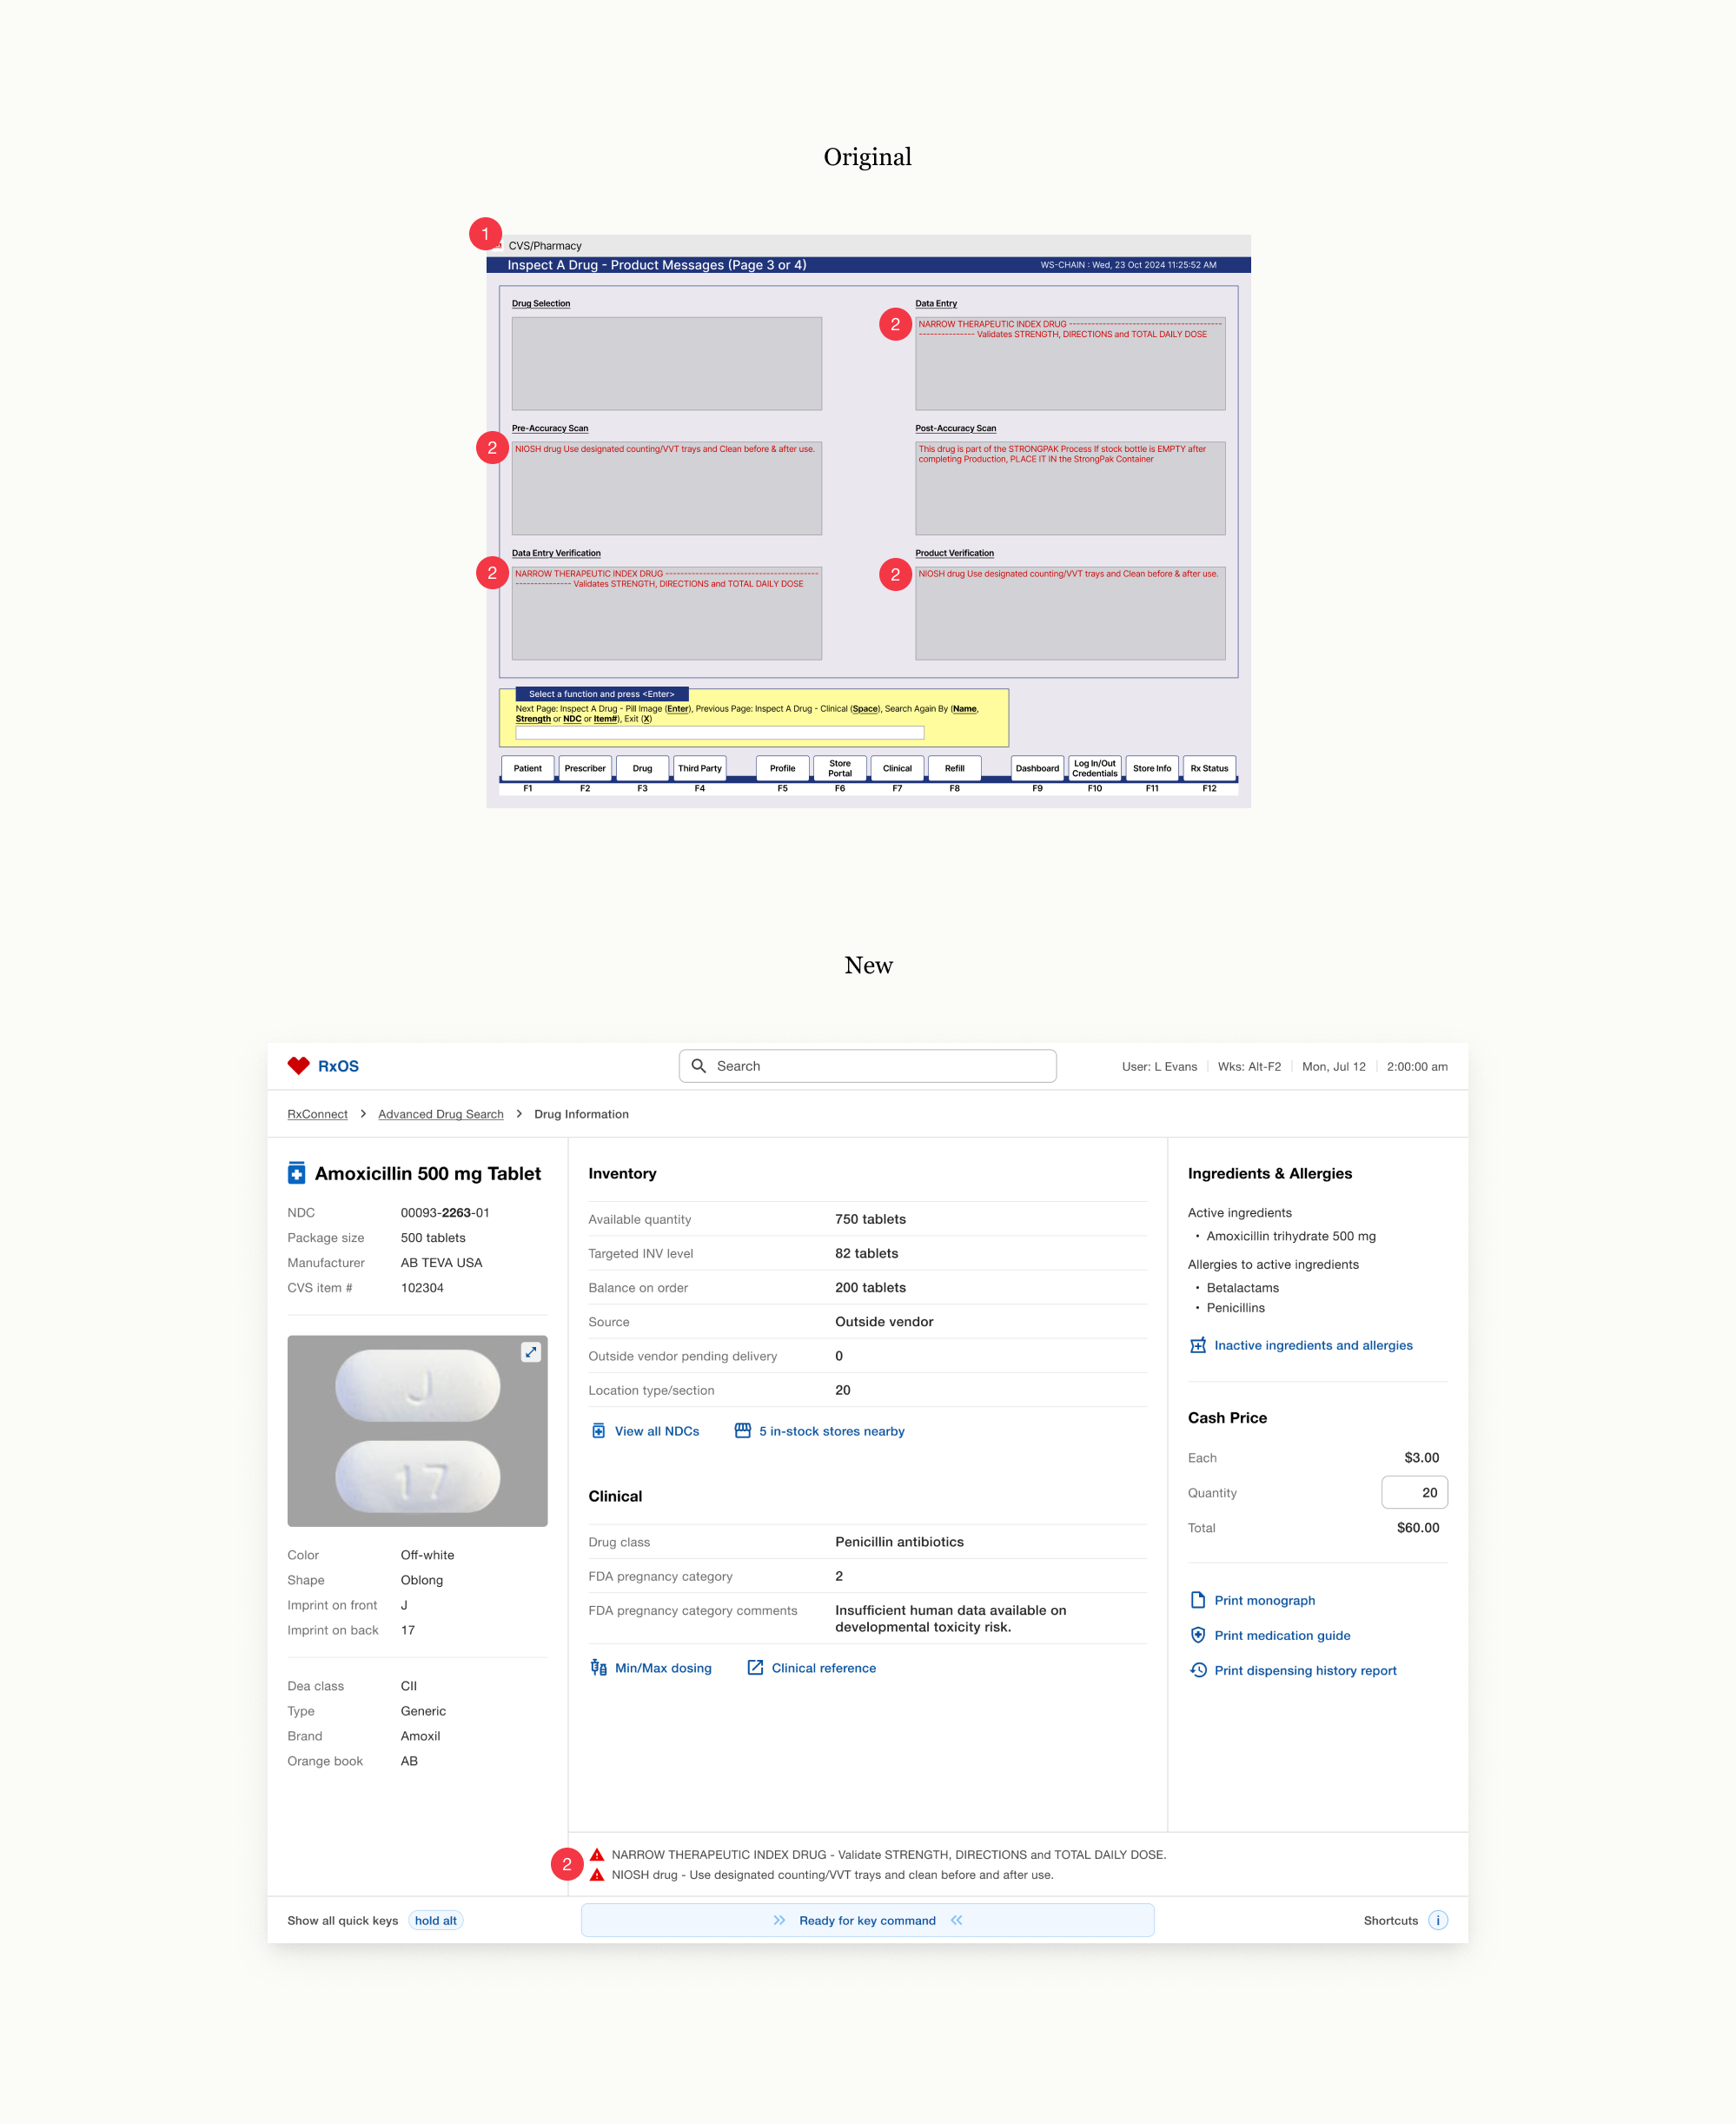Click the Search input field
The width and height of the screenshot is (1736, 2124).
click(x=880, y=1066)
